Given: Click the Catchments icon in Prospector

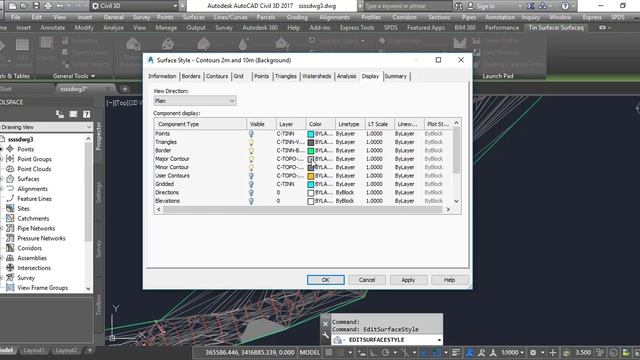Looking at the screenshot, I should [10, 218].
